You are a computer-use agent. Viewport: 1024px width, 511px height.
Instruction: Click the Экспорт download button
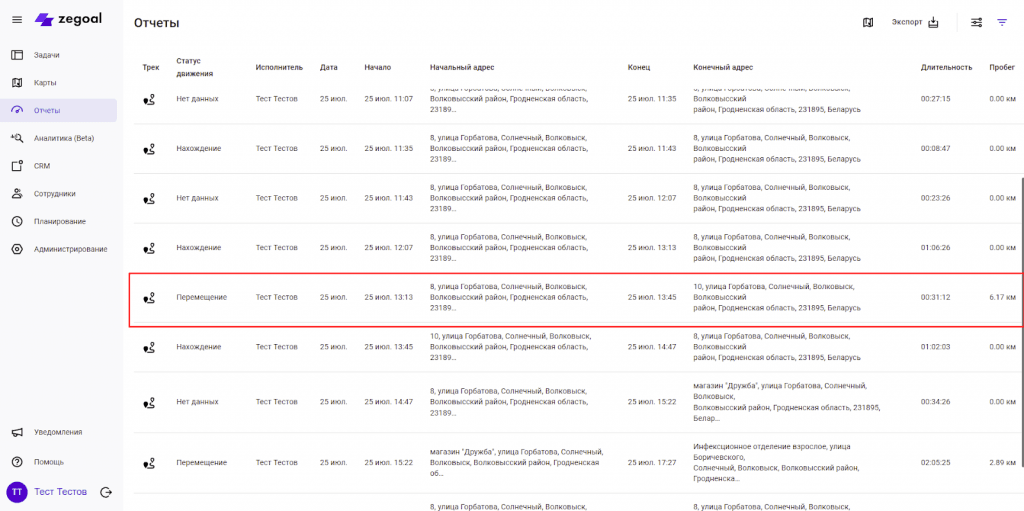coord(915,22)
